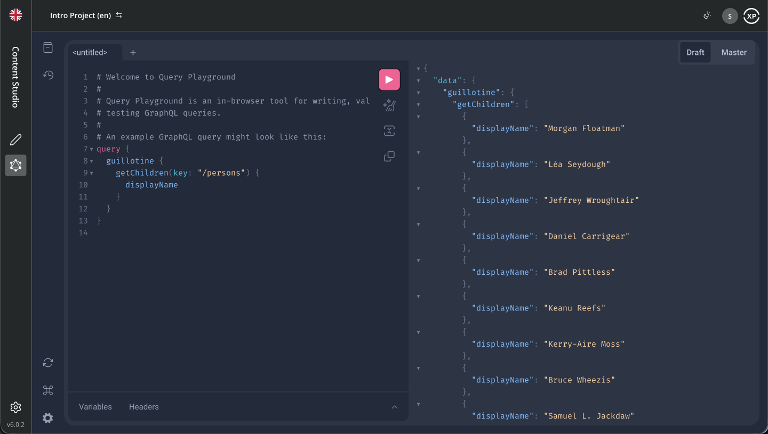Open the Headers tab
This screenshot has height=434, width=768.
[x=144, y=407]
